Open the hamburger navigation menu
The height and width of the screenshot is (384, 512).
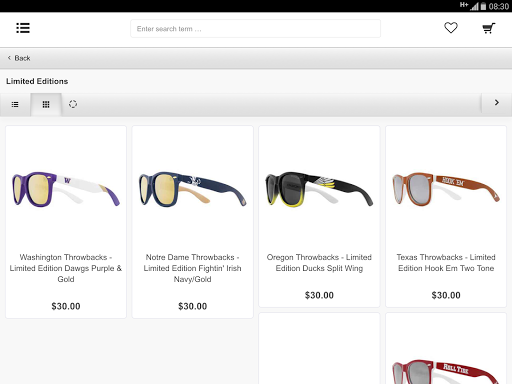point(23,28)
